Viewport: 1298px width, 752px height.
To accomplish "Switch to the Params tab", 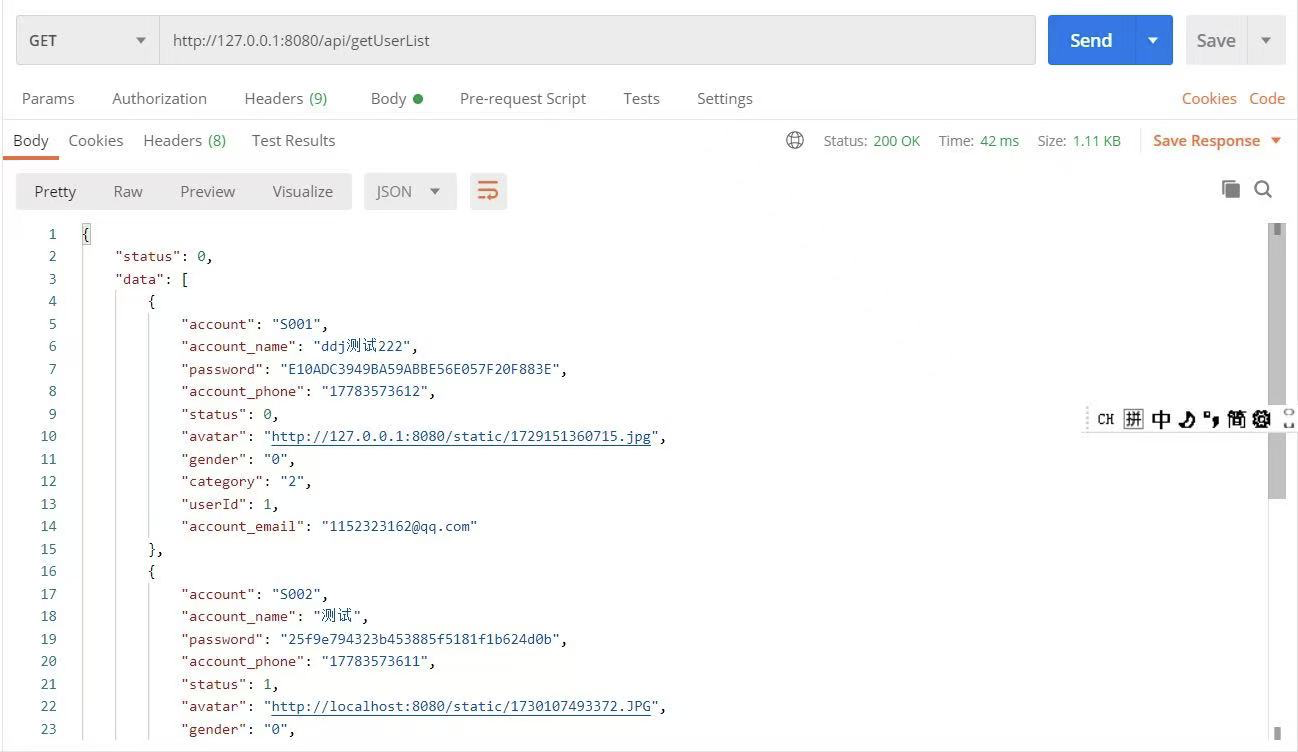I will (x=48, y=98).
